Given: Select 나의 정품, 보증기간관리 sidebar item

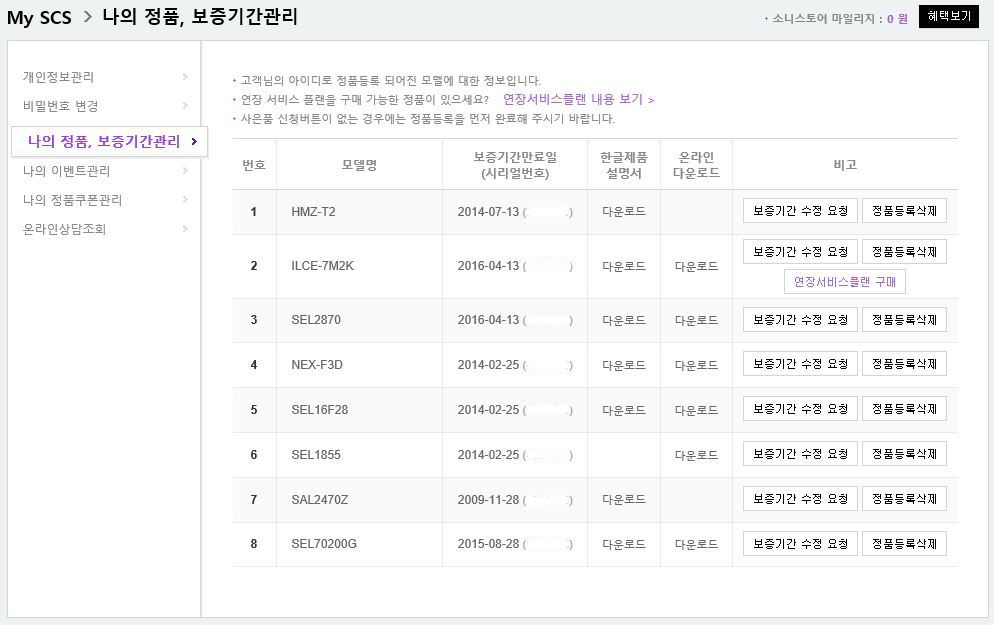Looking at the screenshot, I should [104, 141].
